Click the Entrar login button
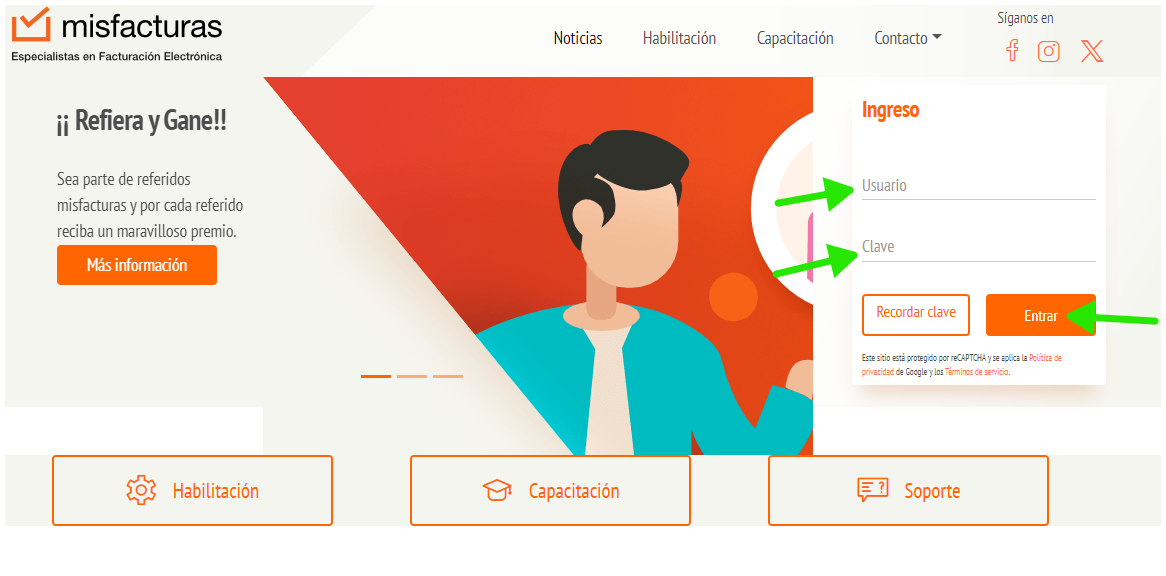1166x576 pixels. tap(1040, 315)
